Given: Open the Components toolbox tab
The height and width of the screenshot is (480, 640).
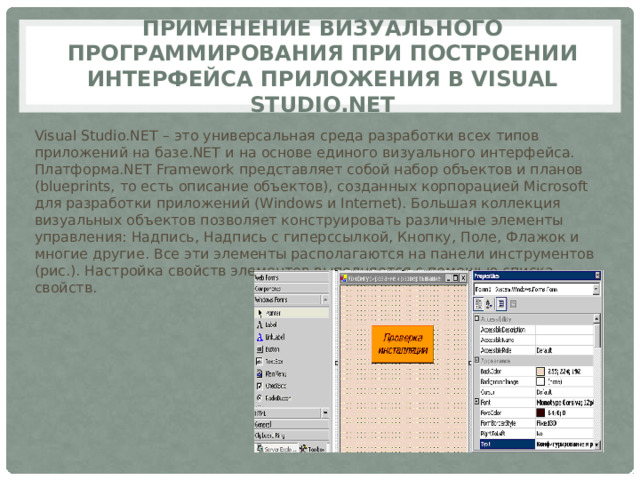Looking at the screenshot, I should 291,289.
